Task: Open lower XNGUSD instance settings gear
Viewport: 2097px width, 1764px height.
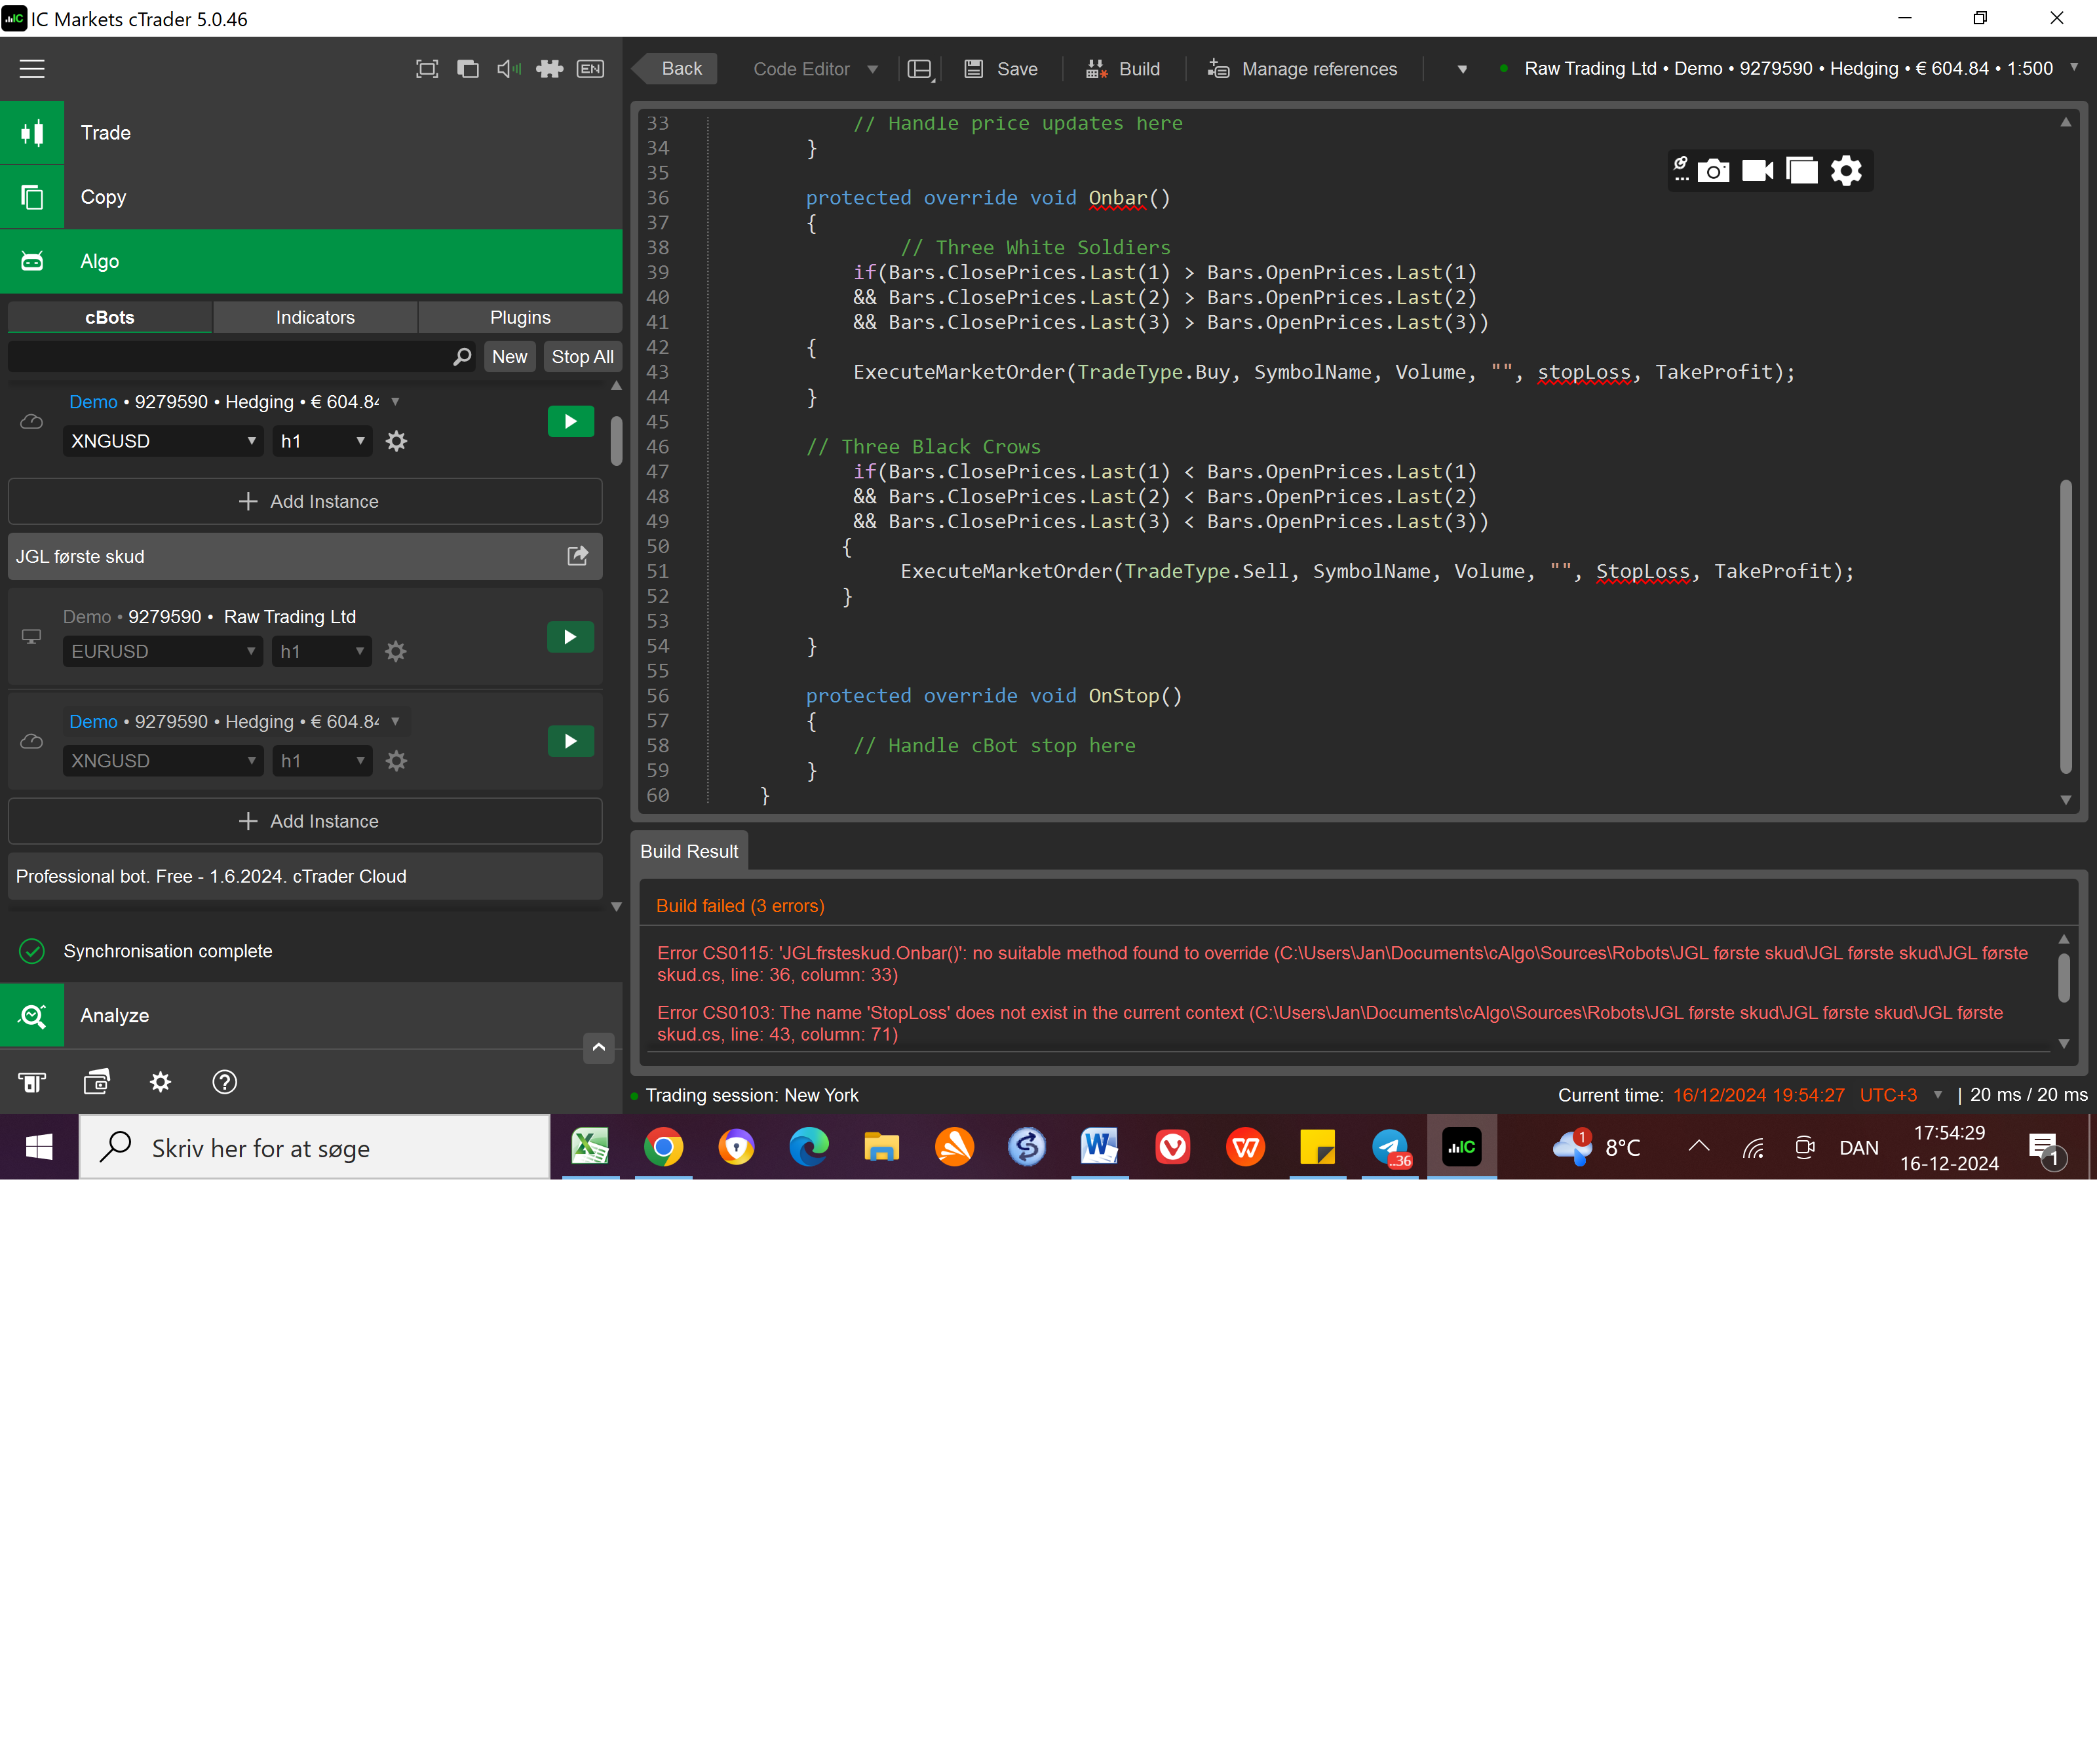Action: 396,761
